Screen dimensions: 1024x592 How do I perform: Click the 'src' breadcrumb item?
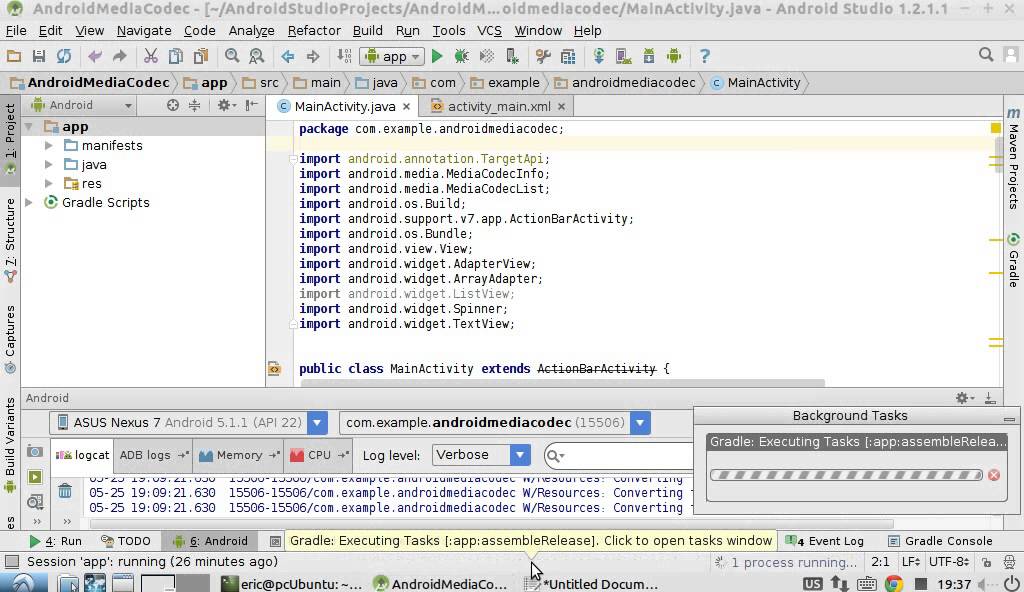pyautogui.click(x=261, y=83)
